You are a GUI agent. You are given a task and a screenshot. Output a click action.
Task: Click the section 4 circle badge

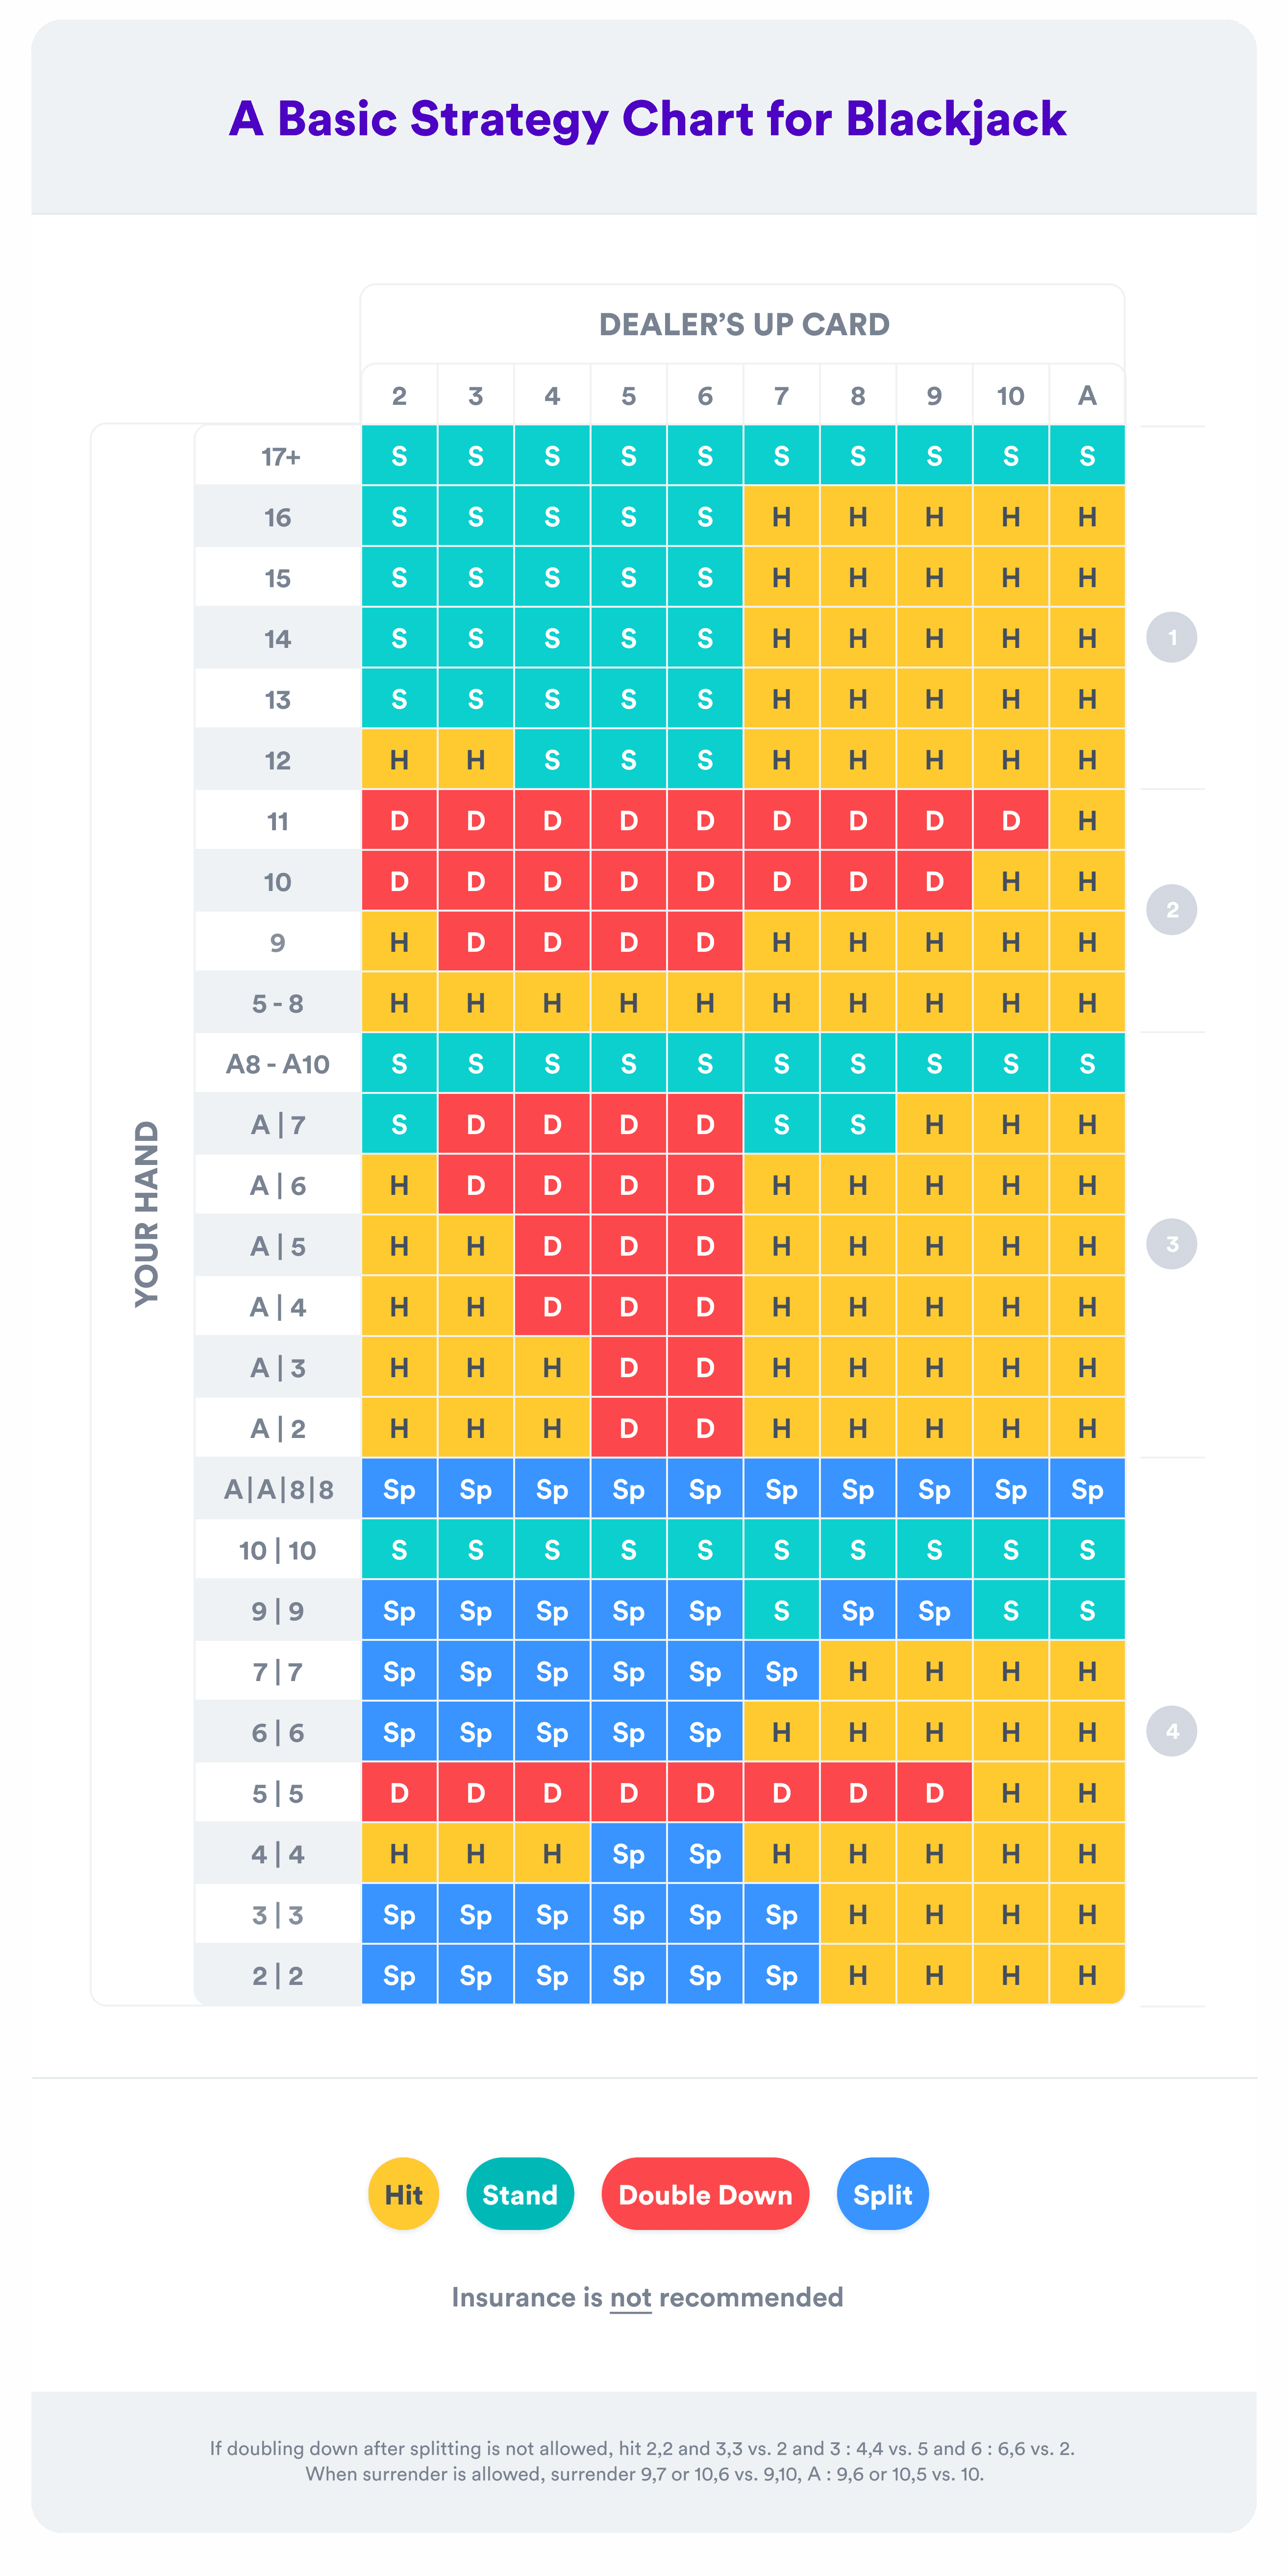click(1172, 1731)
